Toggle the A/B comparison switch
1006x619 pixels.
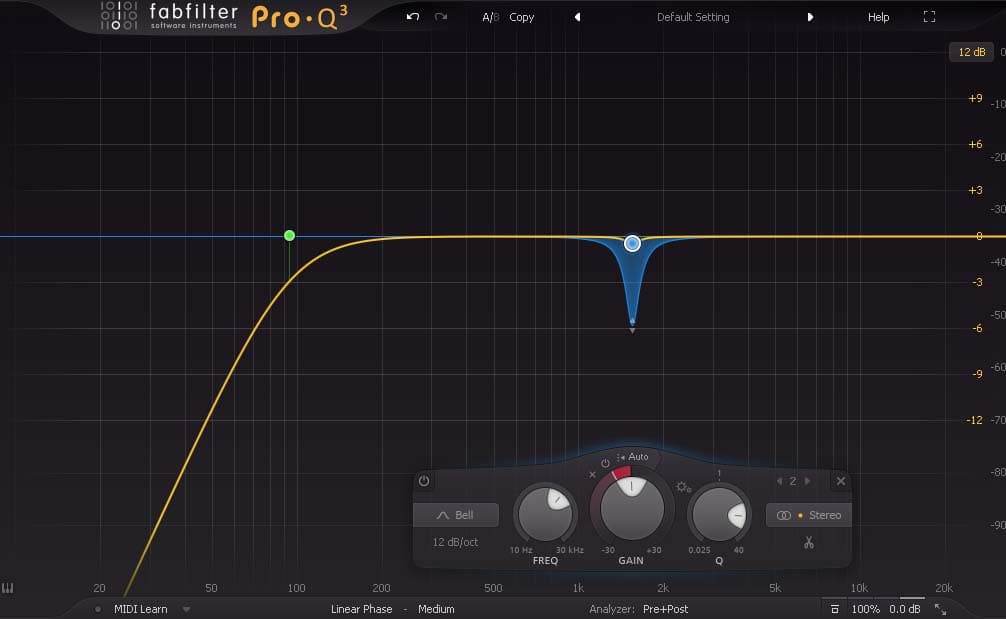point(489,16)
